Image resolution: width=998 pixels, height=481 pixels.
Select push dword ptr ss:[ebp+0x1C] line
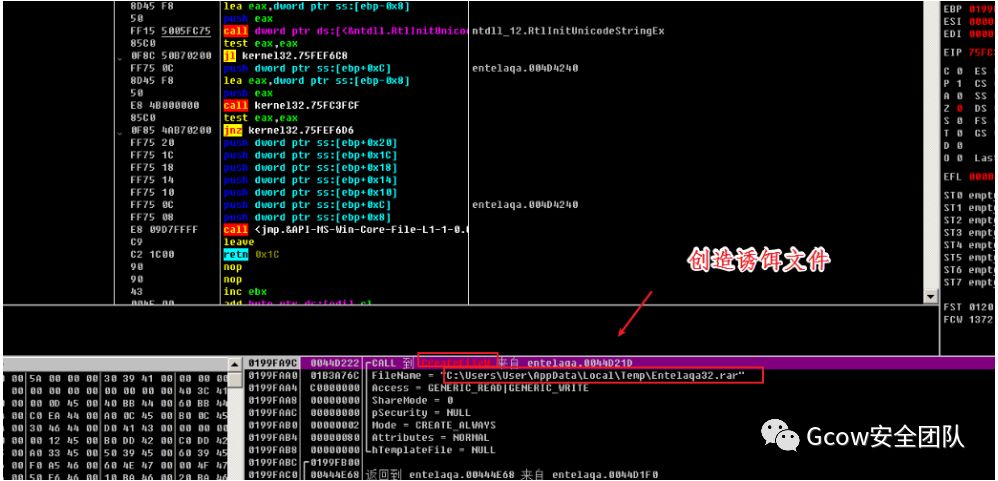tap(310, 155)
